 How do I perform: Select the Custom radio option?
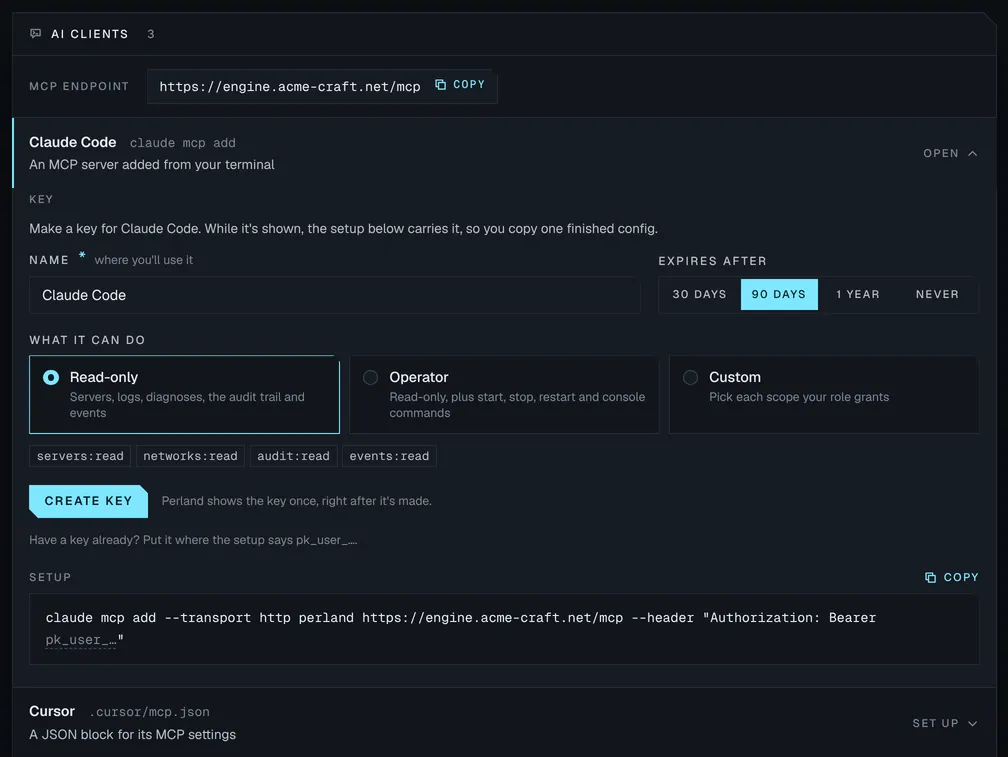tap(690, 377)
